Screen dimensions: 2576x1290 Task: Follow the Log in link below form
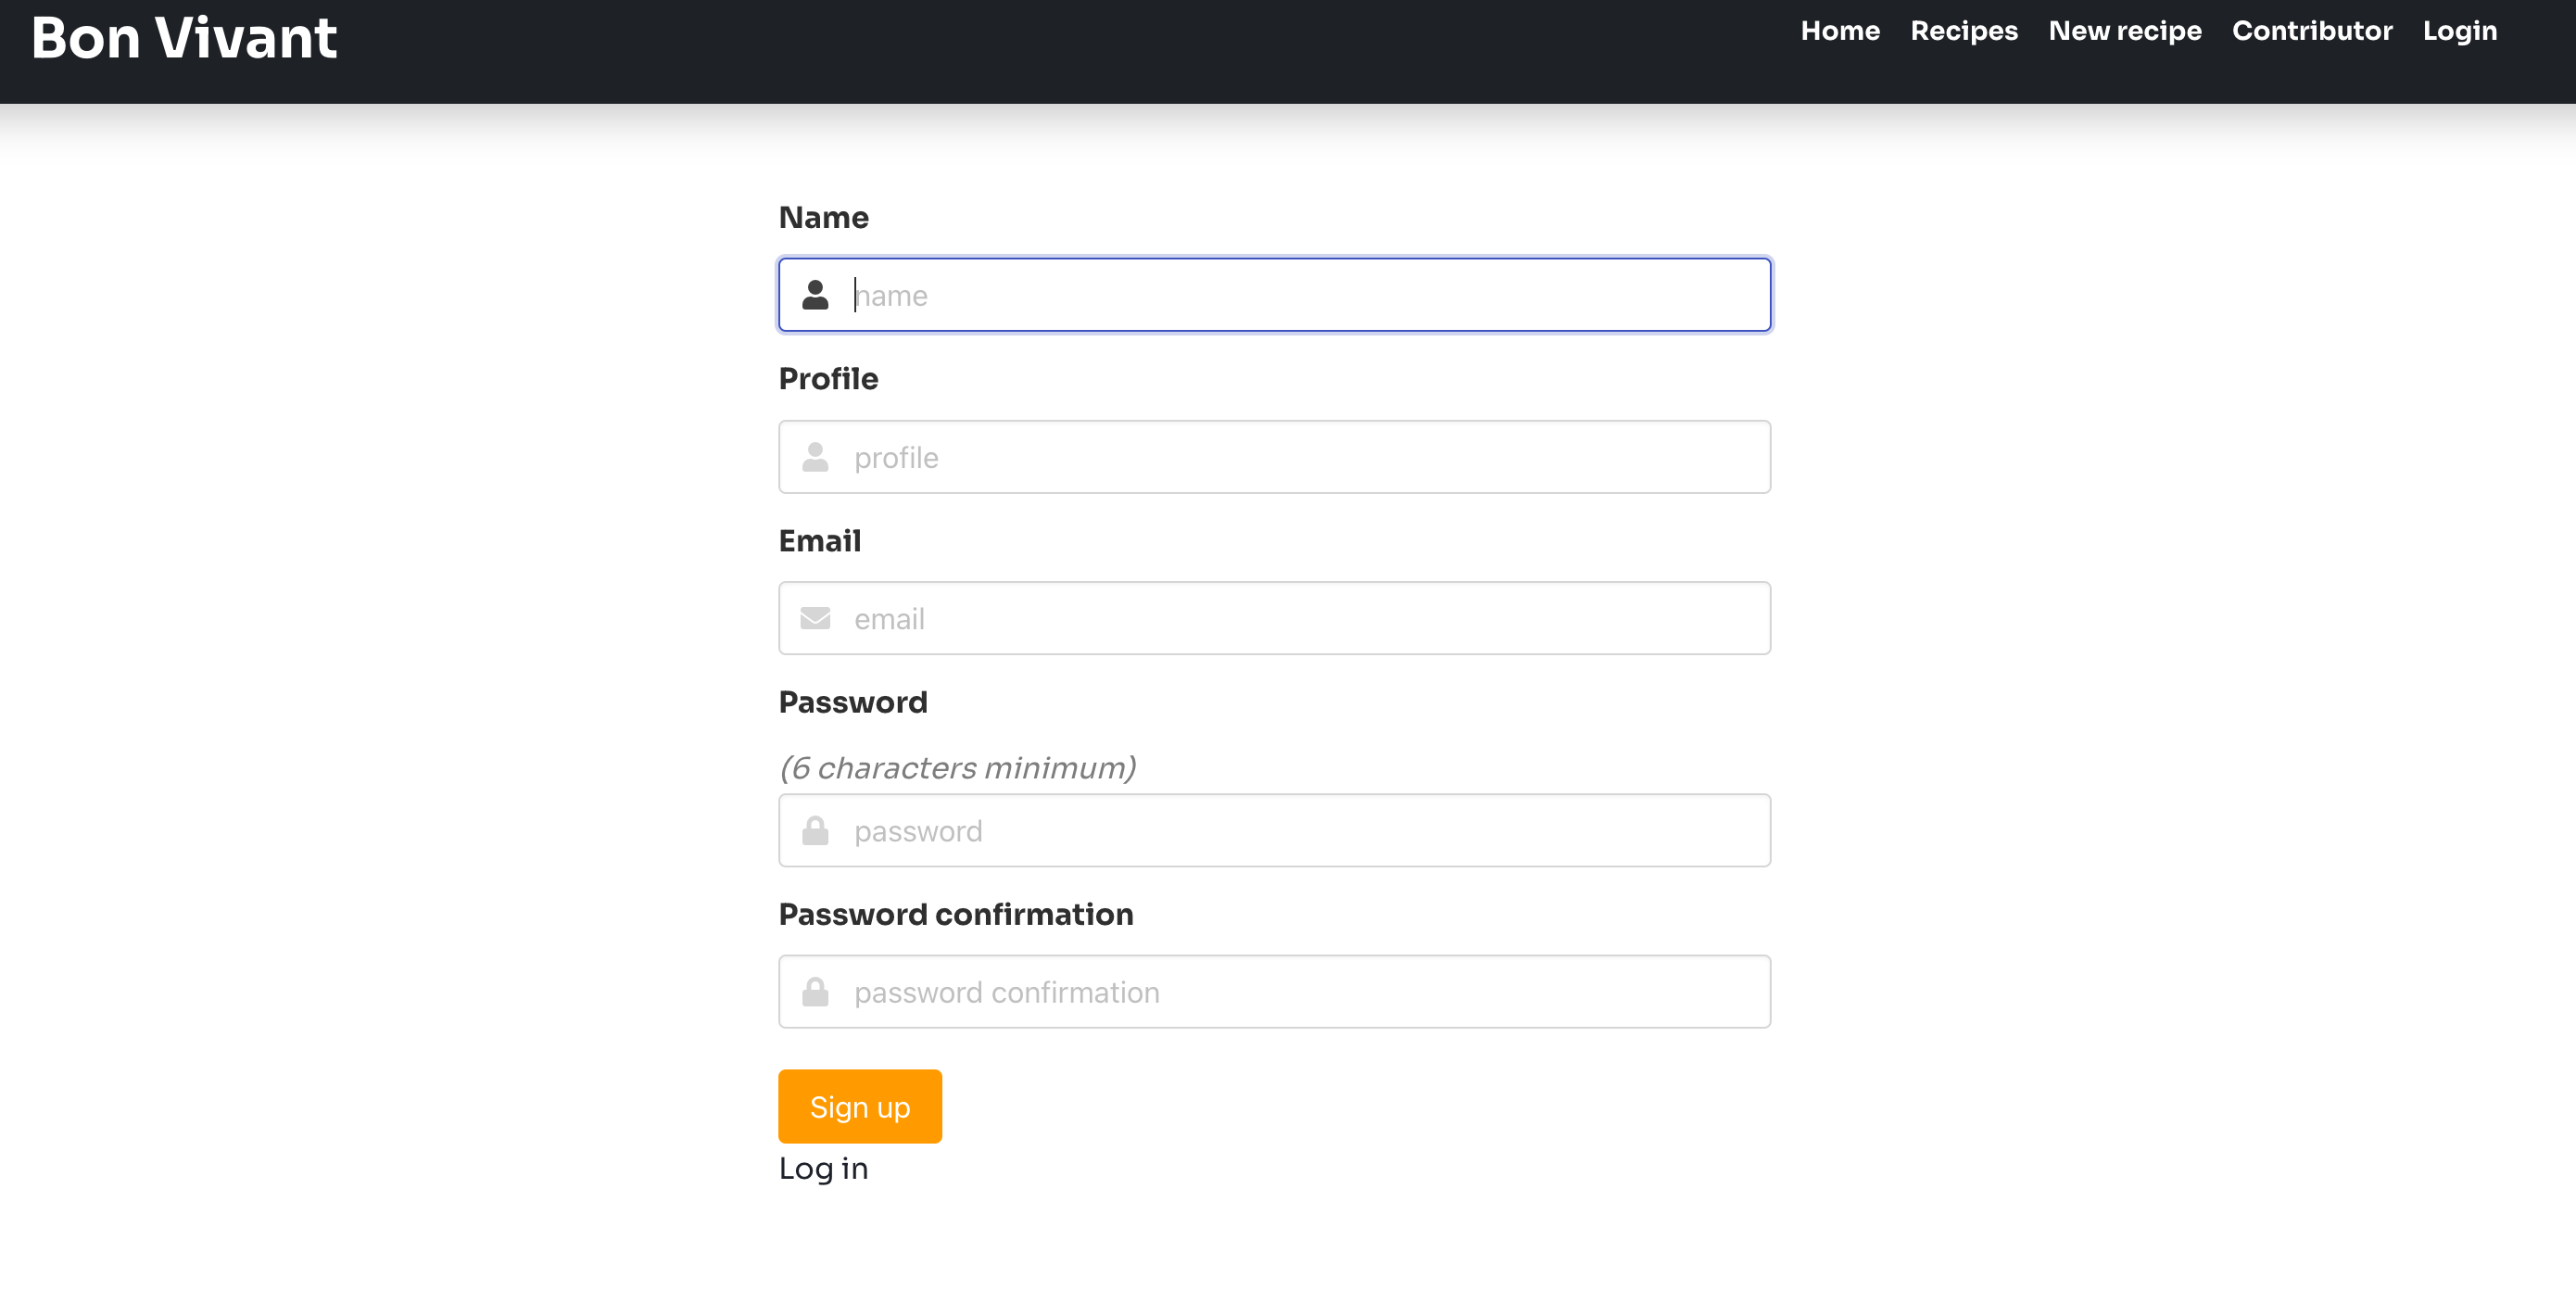(x=823, y=1168)
